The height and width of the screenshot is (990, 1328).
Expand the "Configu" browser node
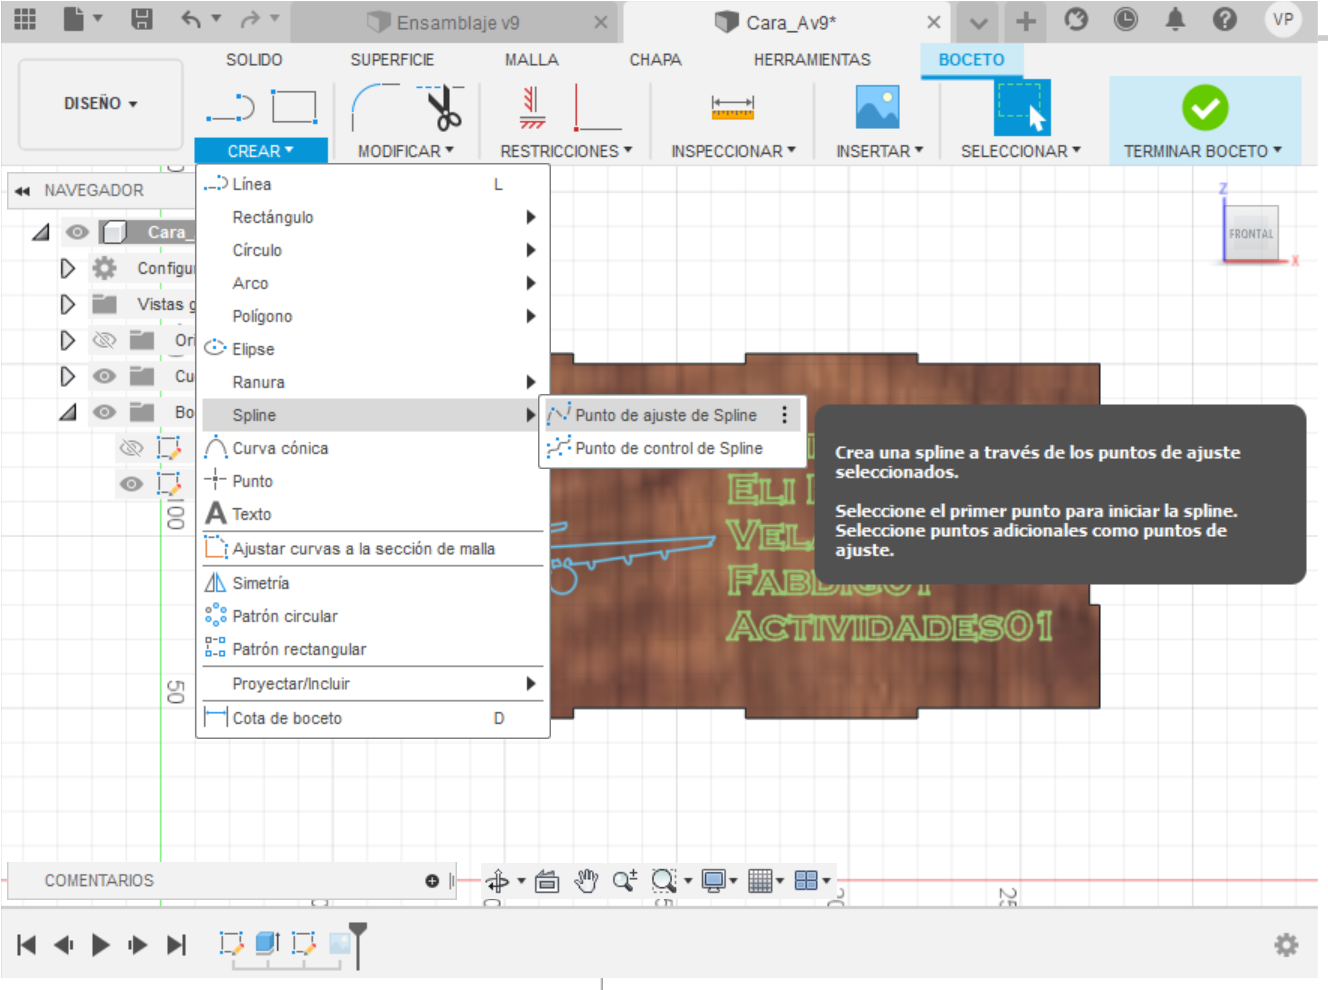point(68,268)
